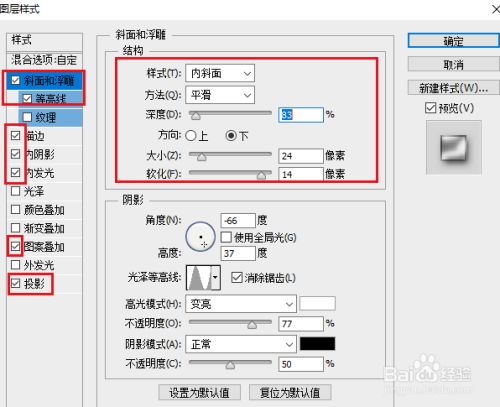Click the shadow 不透明度(C) slider handle
The width and height of the screenshot is (500, 407).
pyautogui.click(x=230, y=365)
